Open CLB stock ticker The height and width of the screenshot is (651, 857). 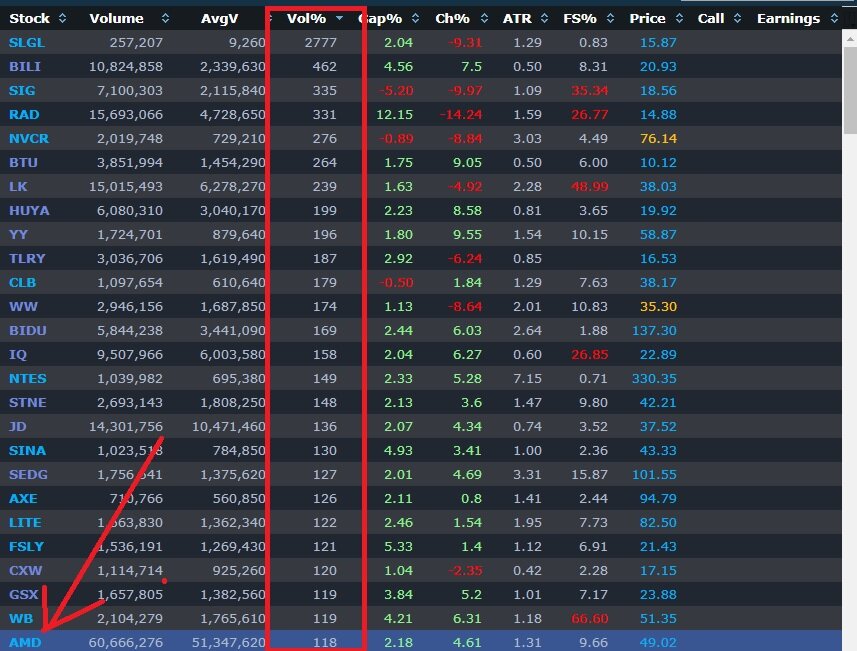22,283
